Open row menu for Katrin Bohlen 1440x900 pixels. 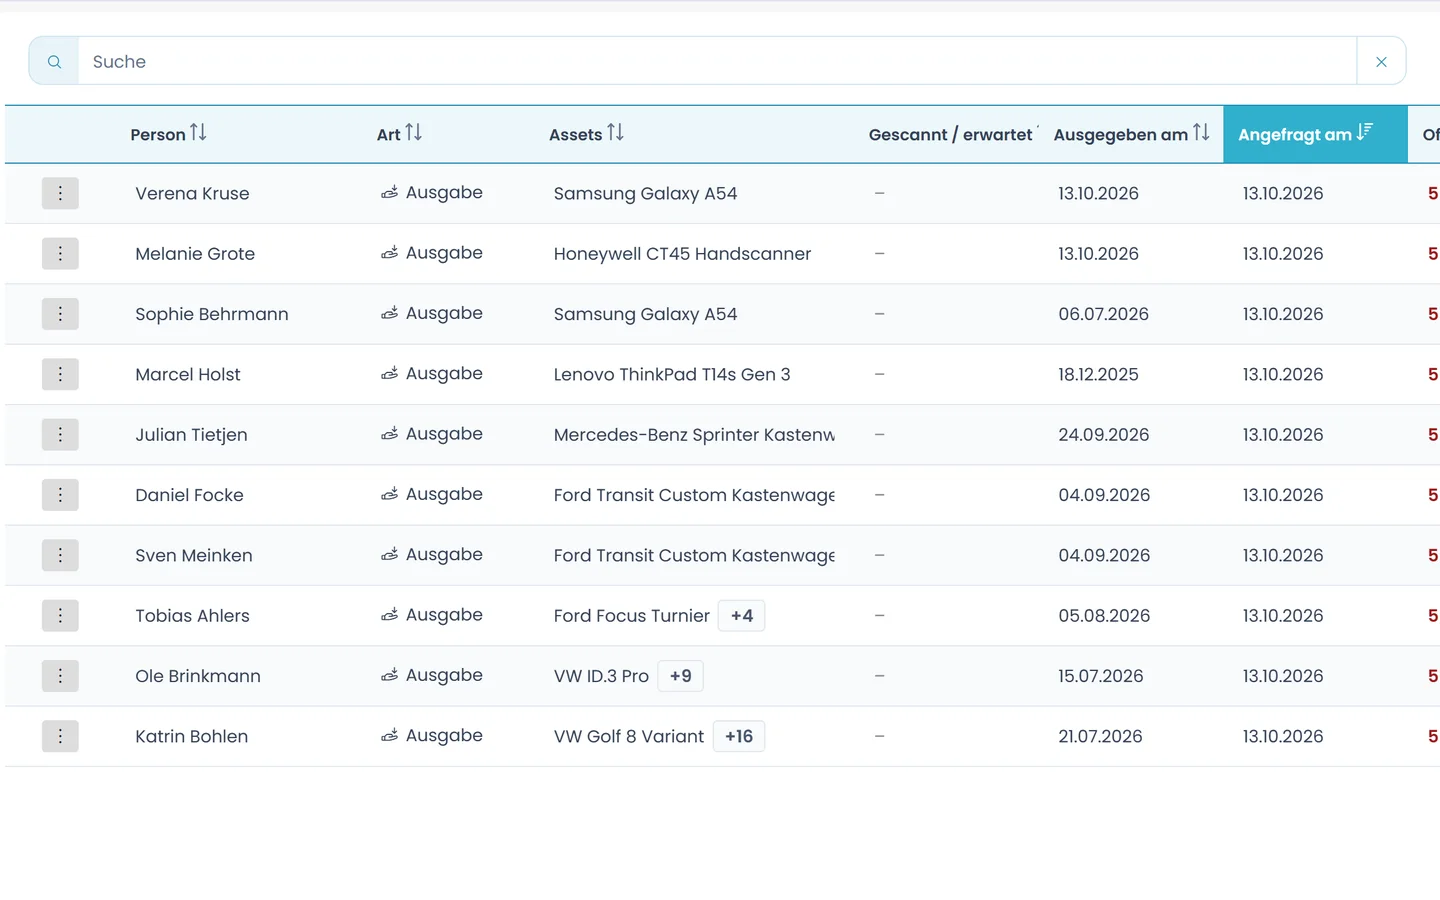(60, 736)
